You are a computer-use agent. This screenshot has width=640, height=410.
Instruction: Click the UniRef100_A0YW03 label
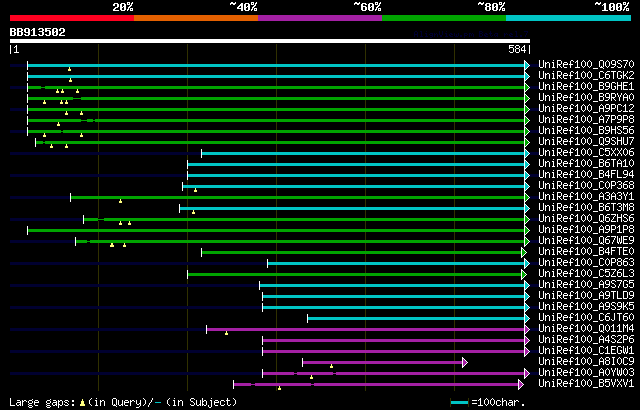click(586, 373)
